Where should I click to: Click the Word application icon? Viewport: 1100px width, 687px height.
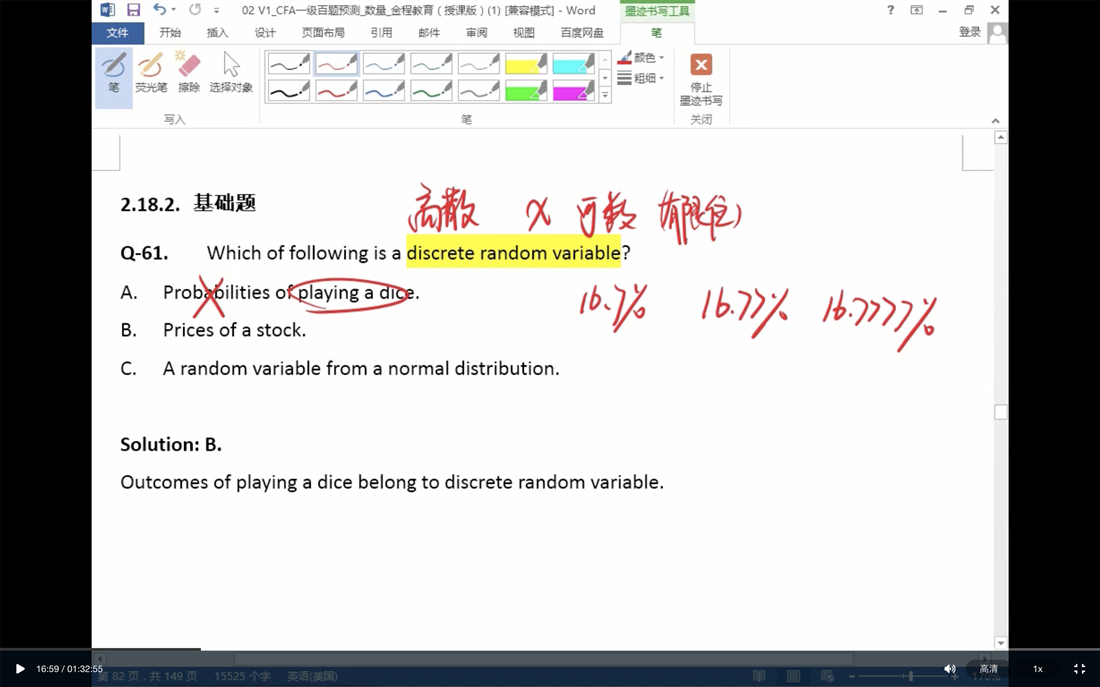click(107, 10)
